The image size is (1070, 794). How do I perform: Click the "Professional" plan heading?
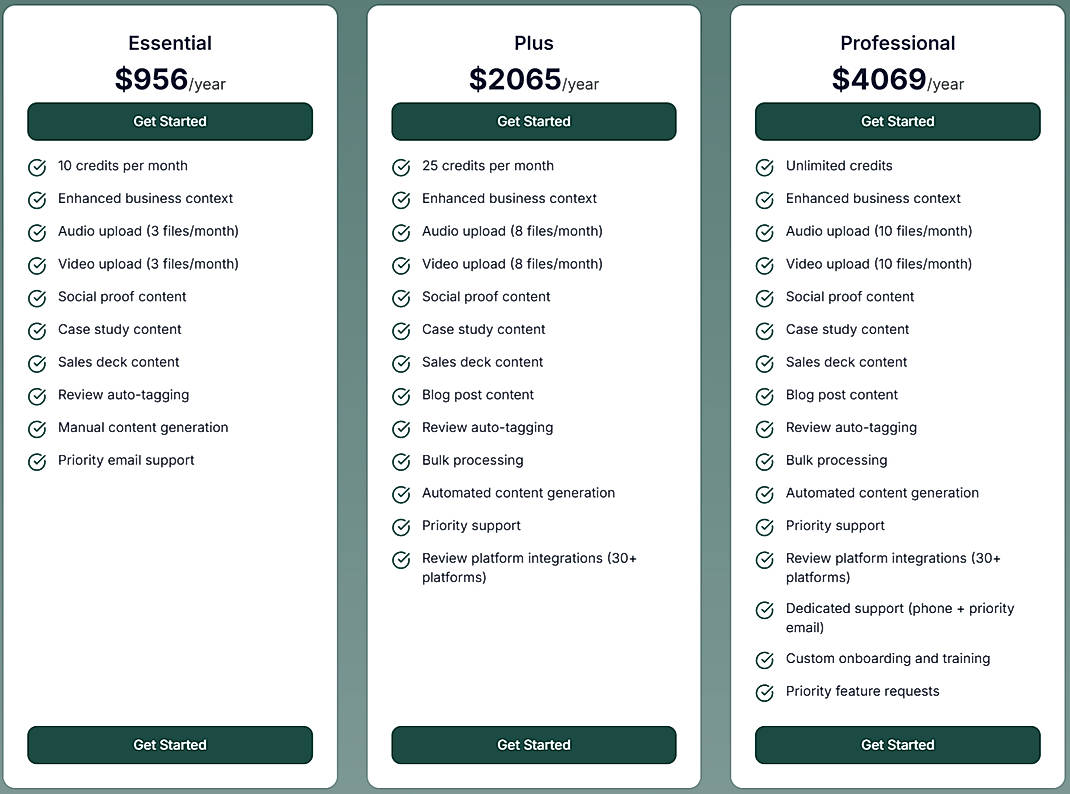[x=897, y=43]
